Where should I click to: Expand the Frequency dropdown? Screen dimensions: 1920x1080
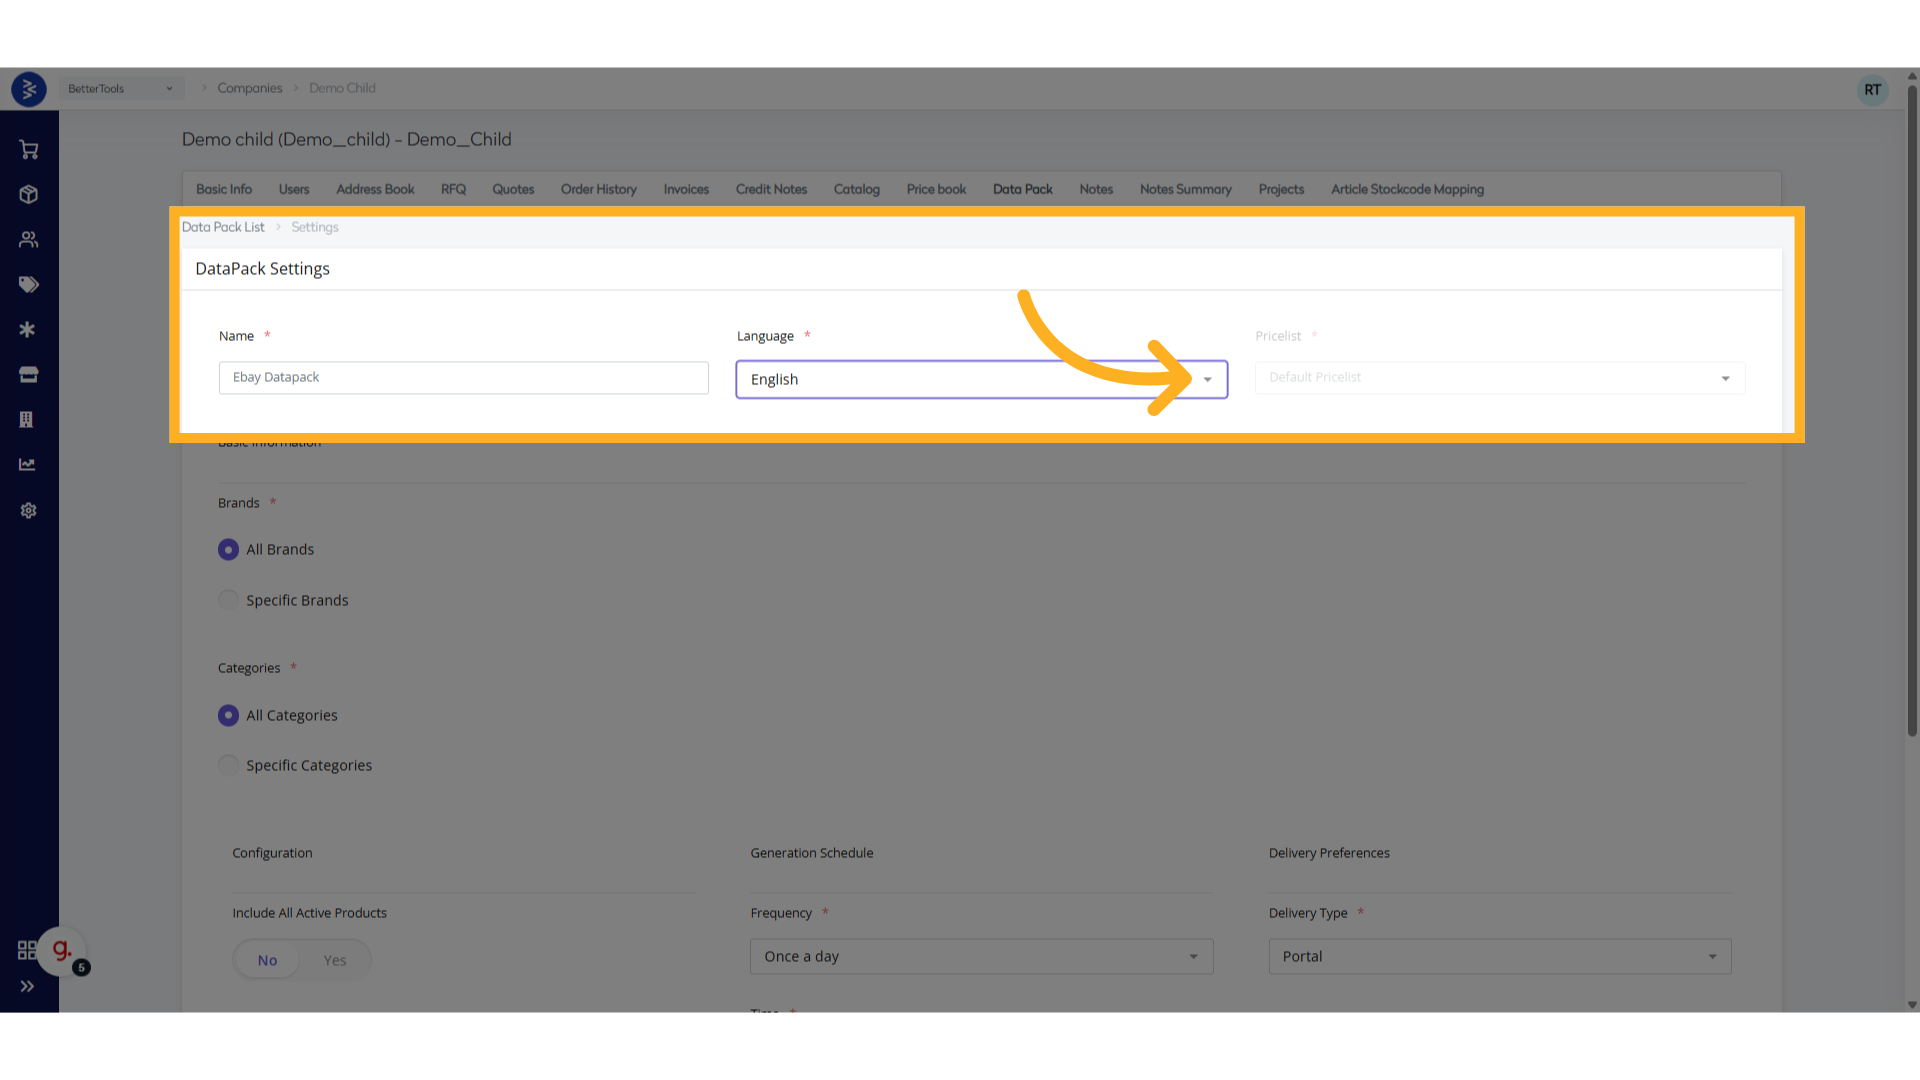tap(981, 957)
